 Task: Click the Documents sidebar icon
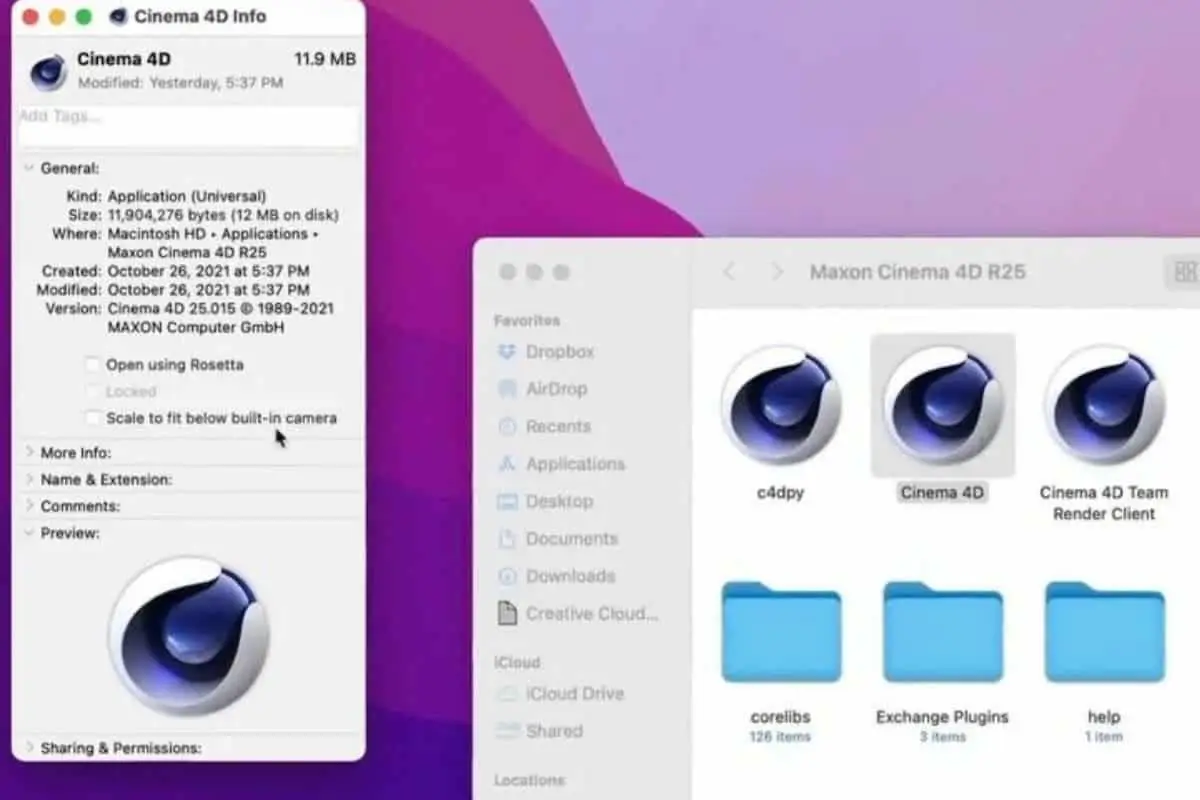(x=507, y=539)
